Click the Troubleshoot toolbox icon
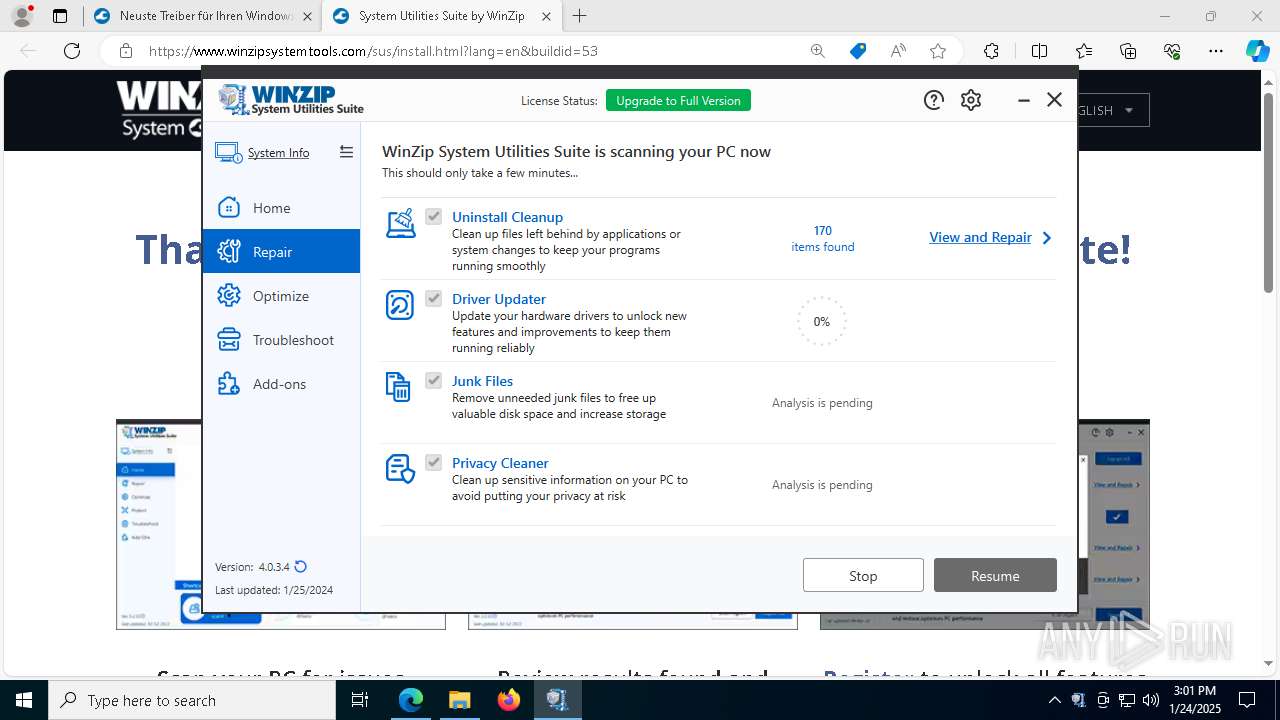 coord(229,339)
